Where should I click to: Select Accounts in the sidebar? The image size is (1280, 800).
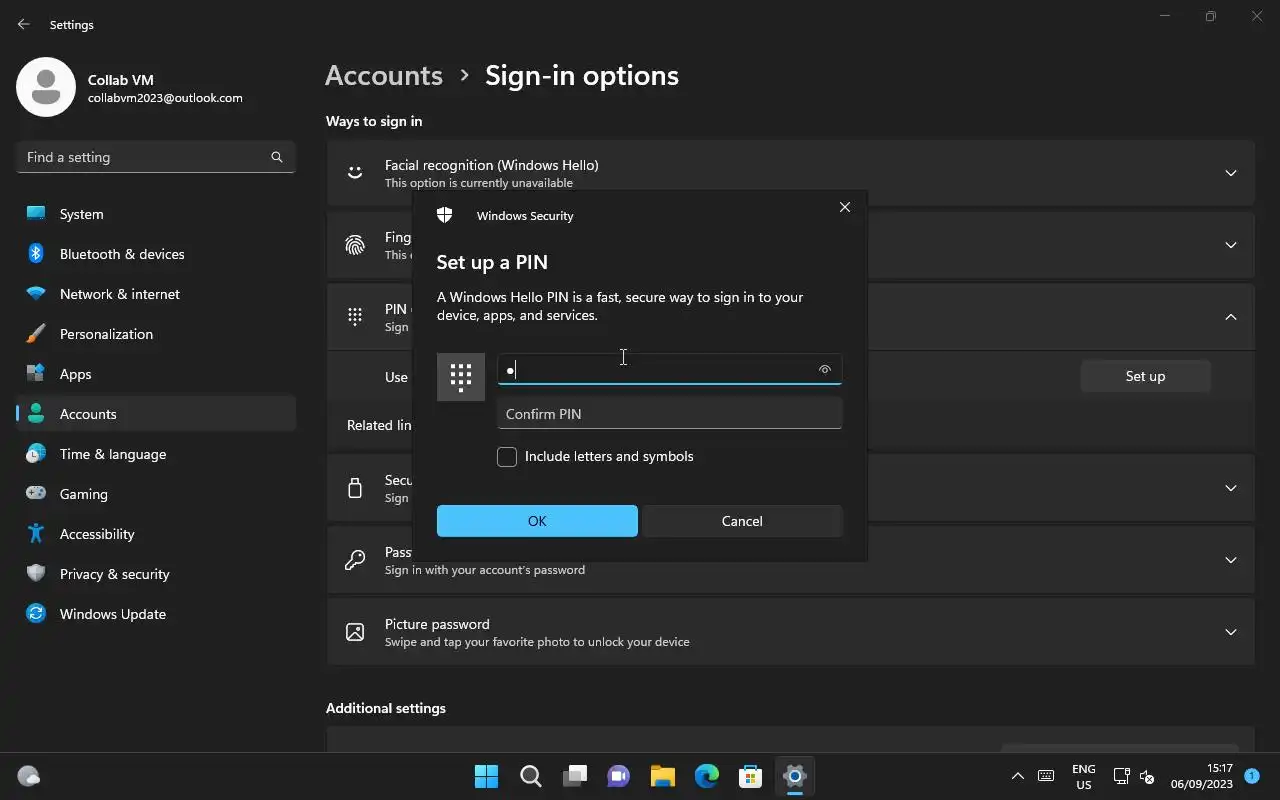[x=156, y=414]
